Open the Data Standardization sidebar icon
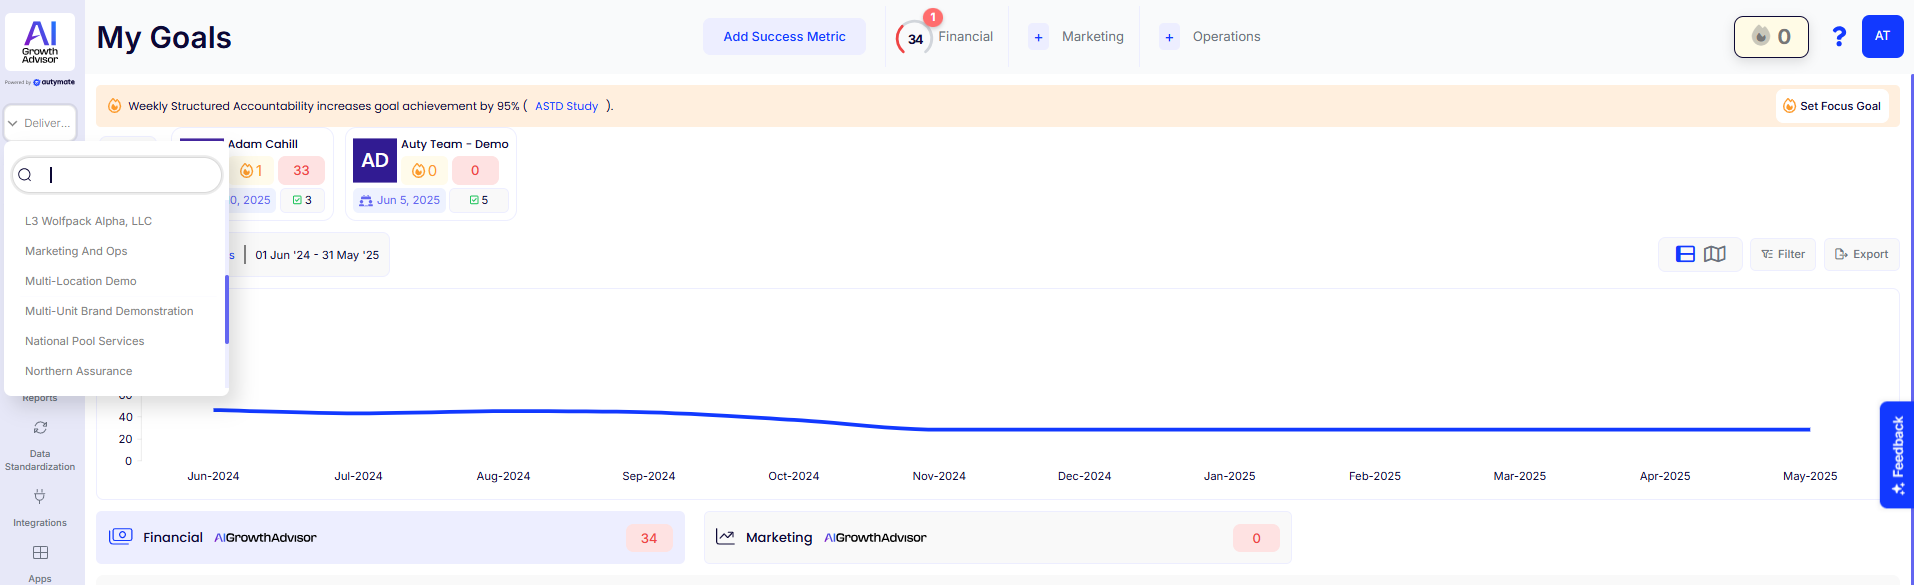This screenshot has width=1914, height=585. point(40,428)
